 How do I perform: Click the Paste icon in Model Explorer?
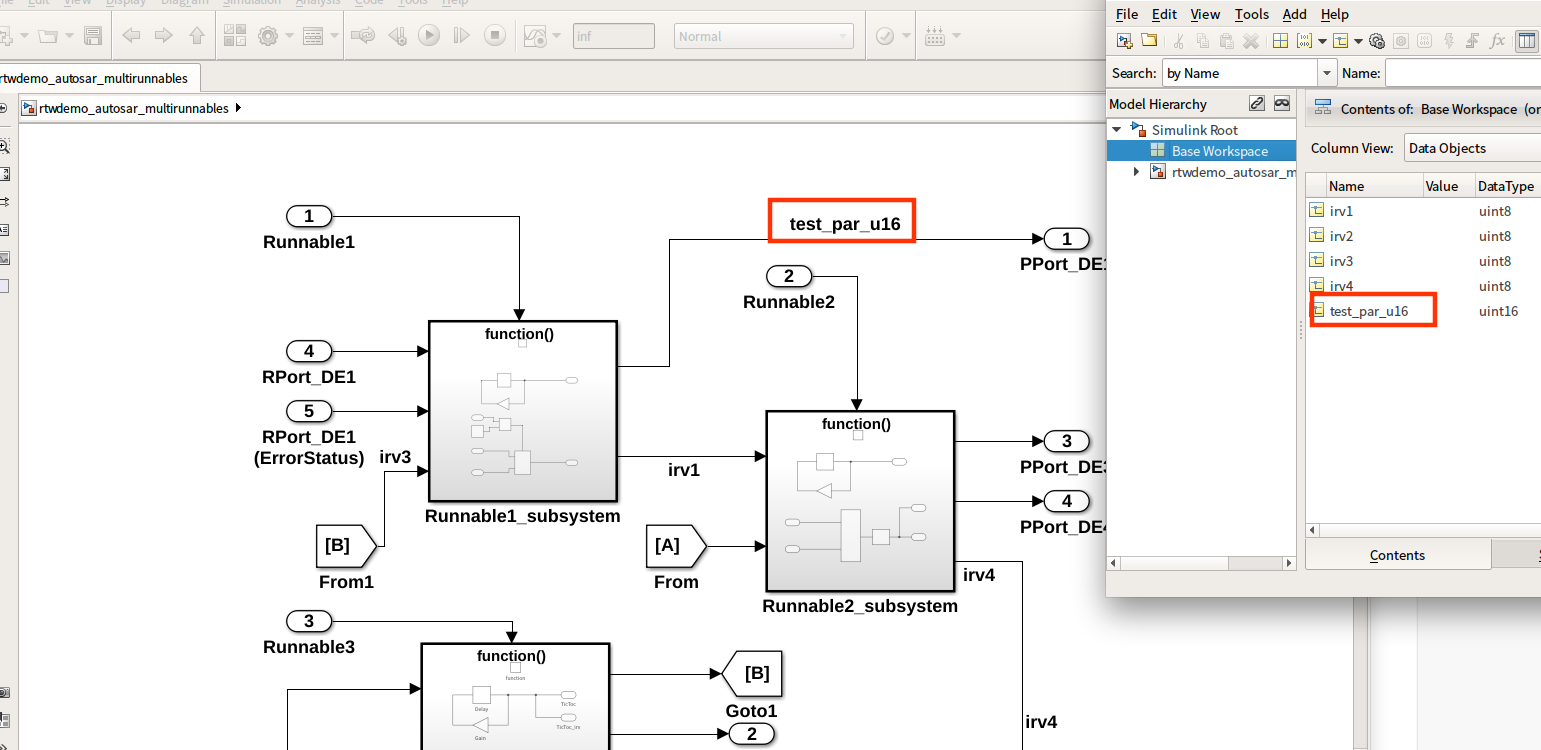[1226, 41]
